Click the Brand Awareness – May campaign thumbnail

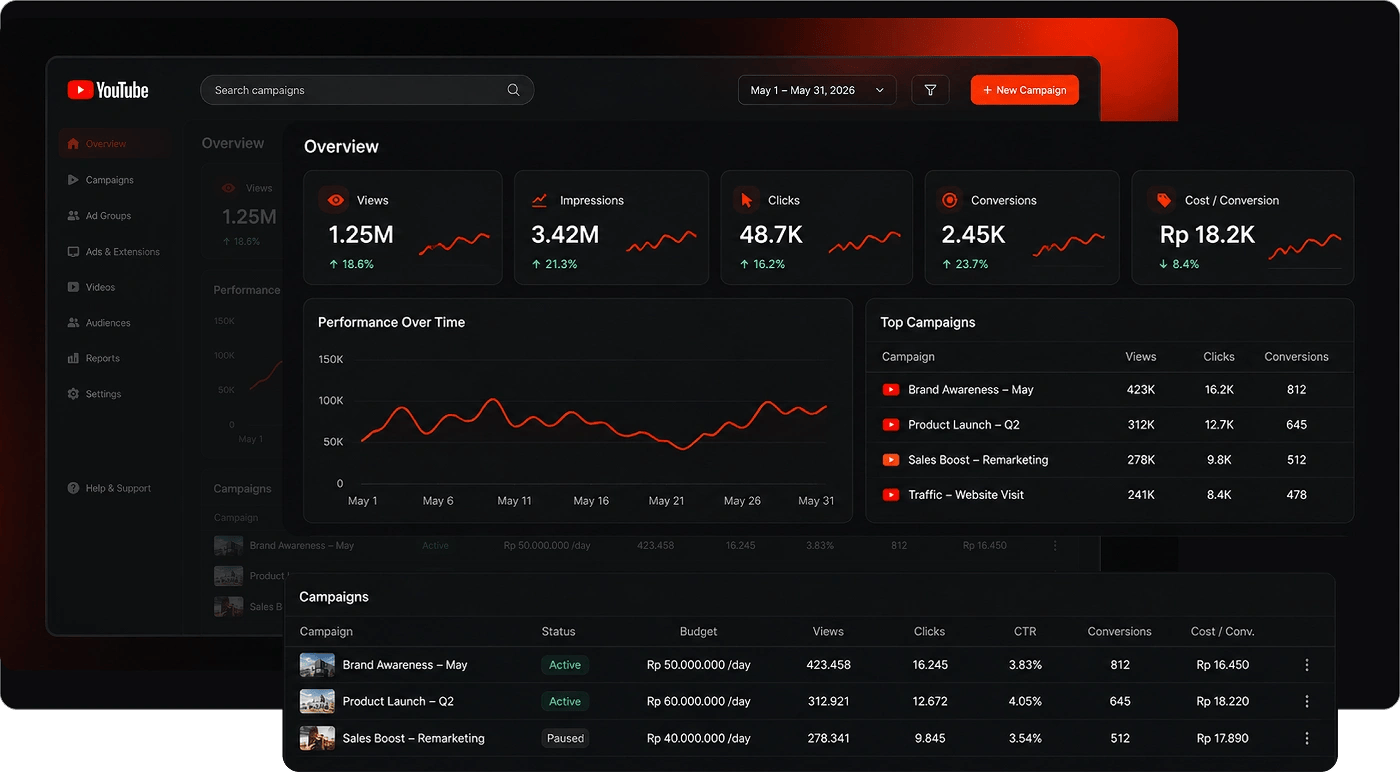[x=317, y=665]
